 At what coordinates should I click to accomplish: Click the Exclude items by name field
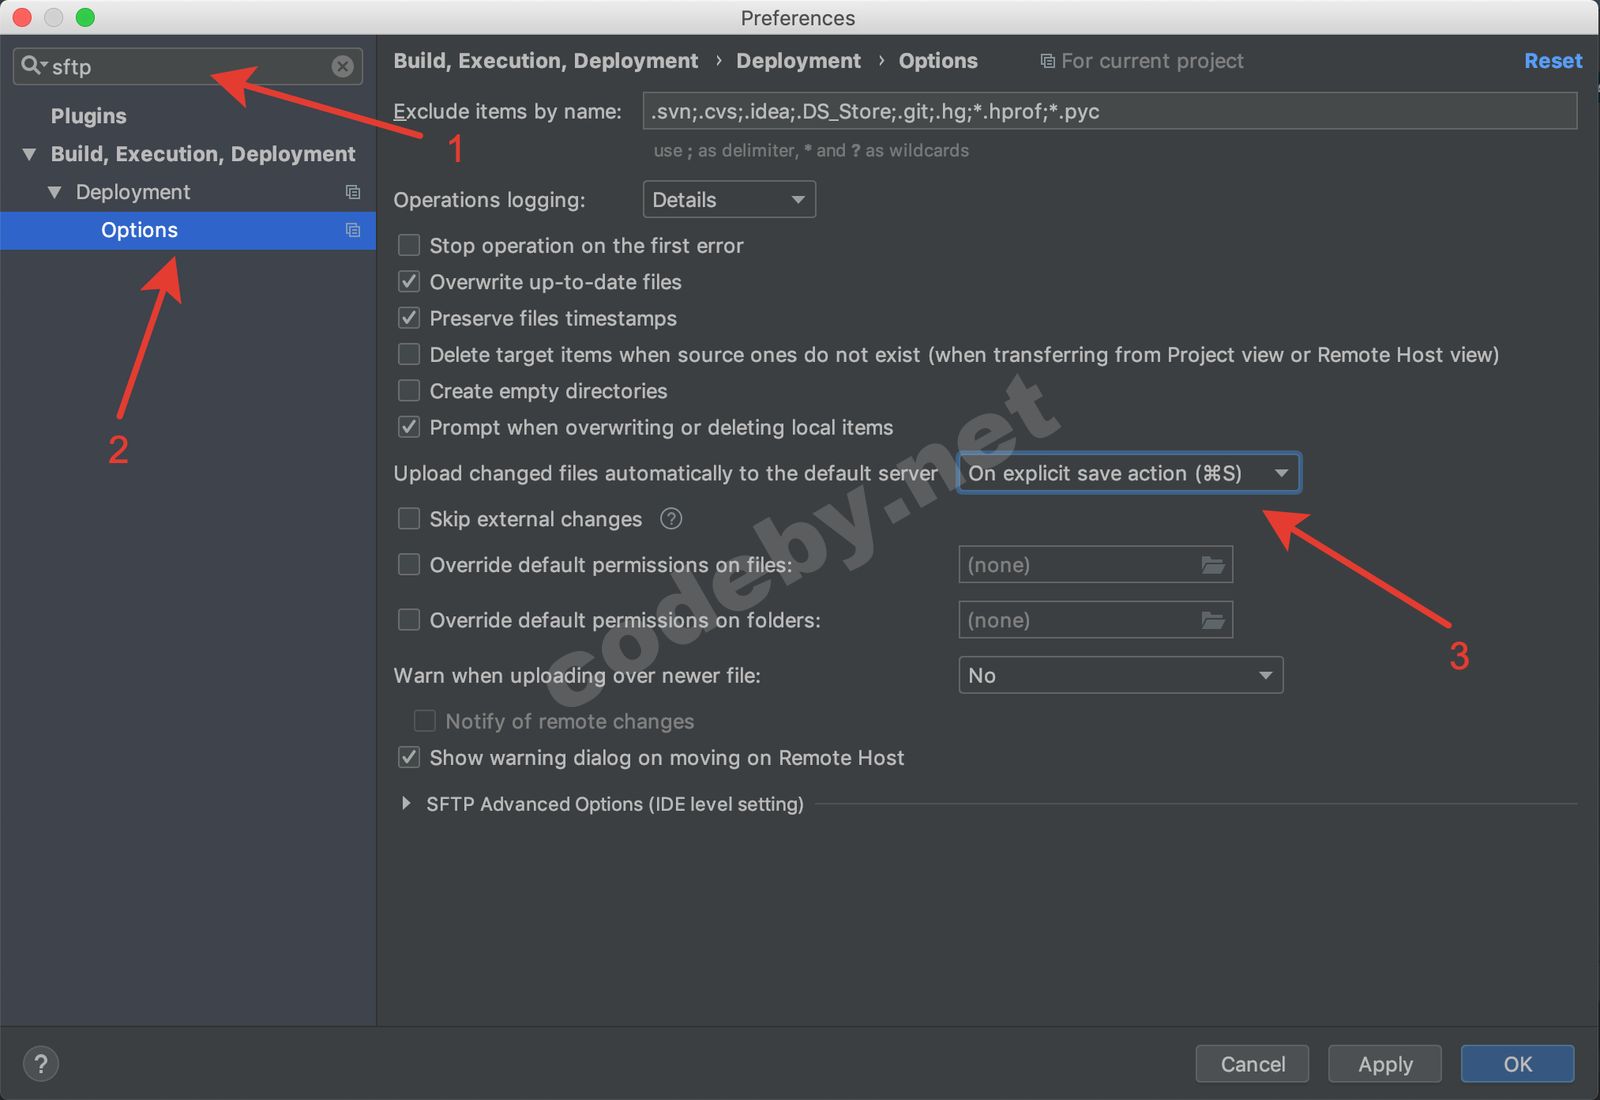[x=1110, y=111]
